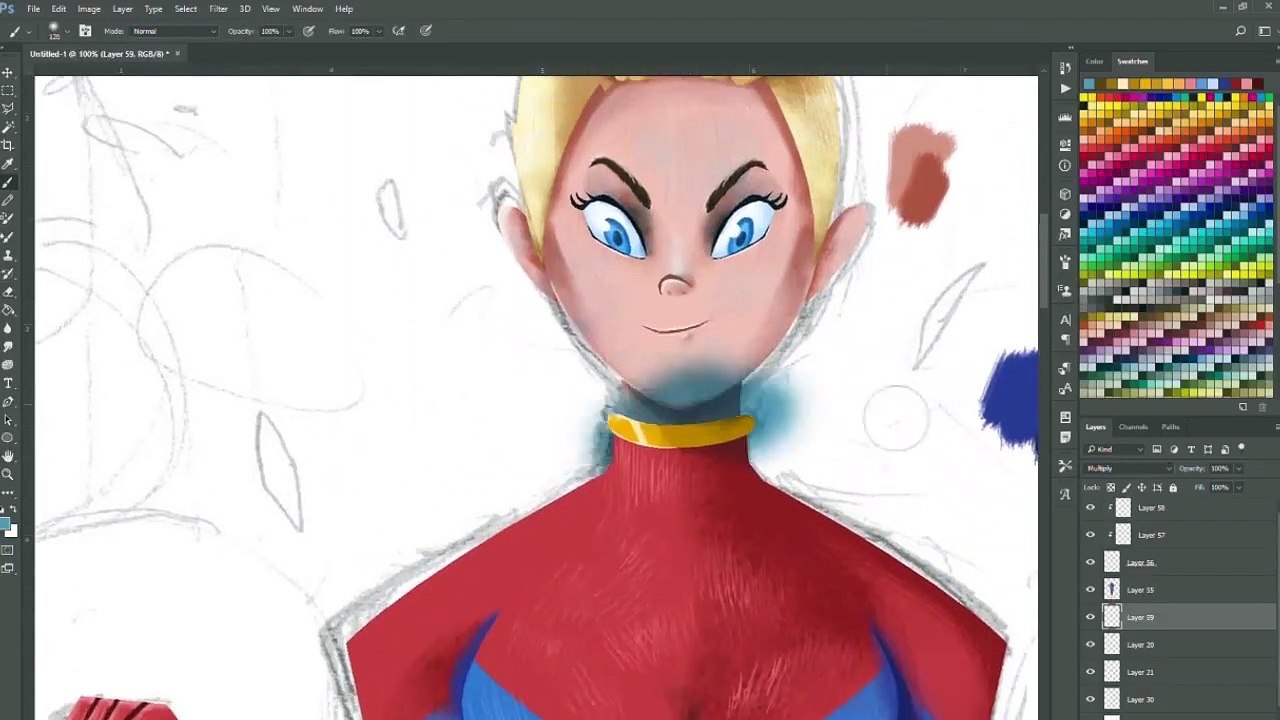Screen dimensions: 1280x720
Task: Hide Layer 55 visibility eye
Action: tap(1091, 590)
